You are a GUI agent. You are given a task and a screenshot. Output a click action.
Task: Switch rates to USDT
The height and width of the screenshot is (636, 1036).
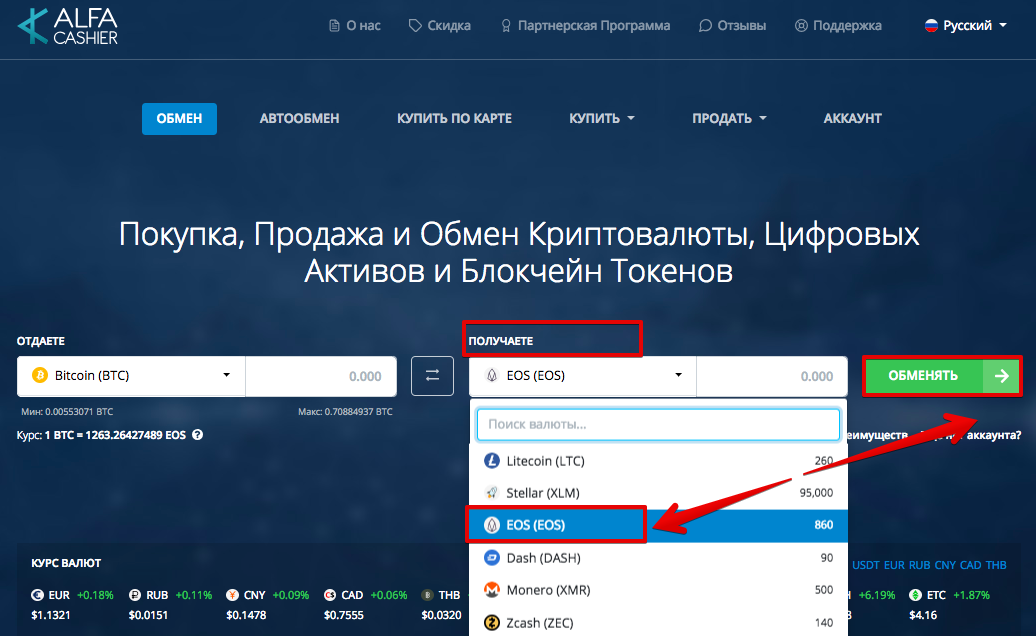[866, 565]
